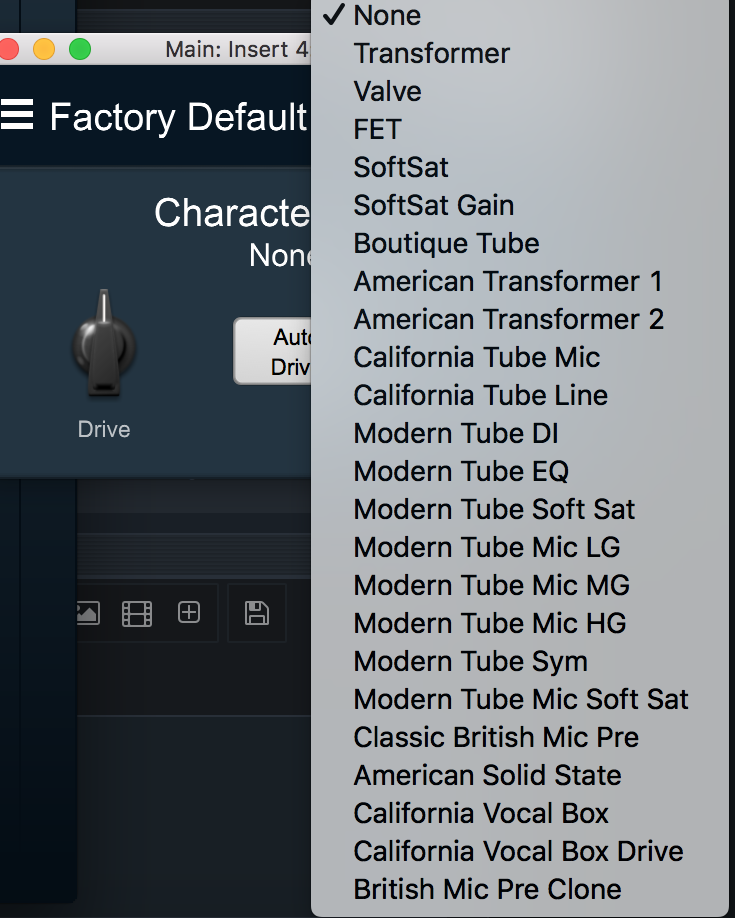Select Valve from the dropdown list
The image size is (735, 918).
387,92
